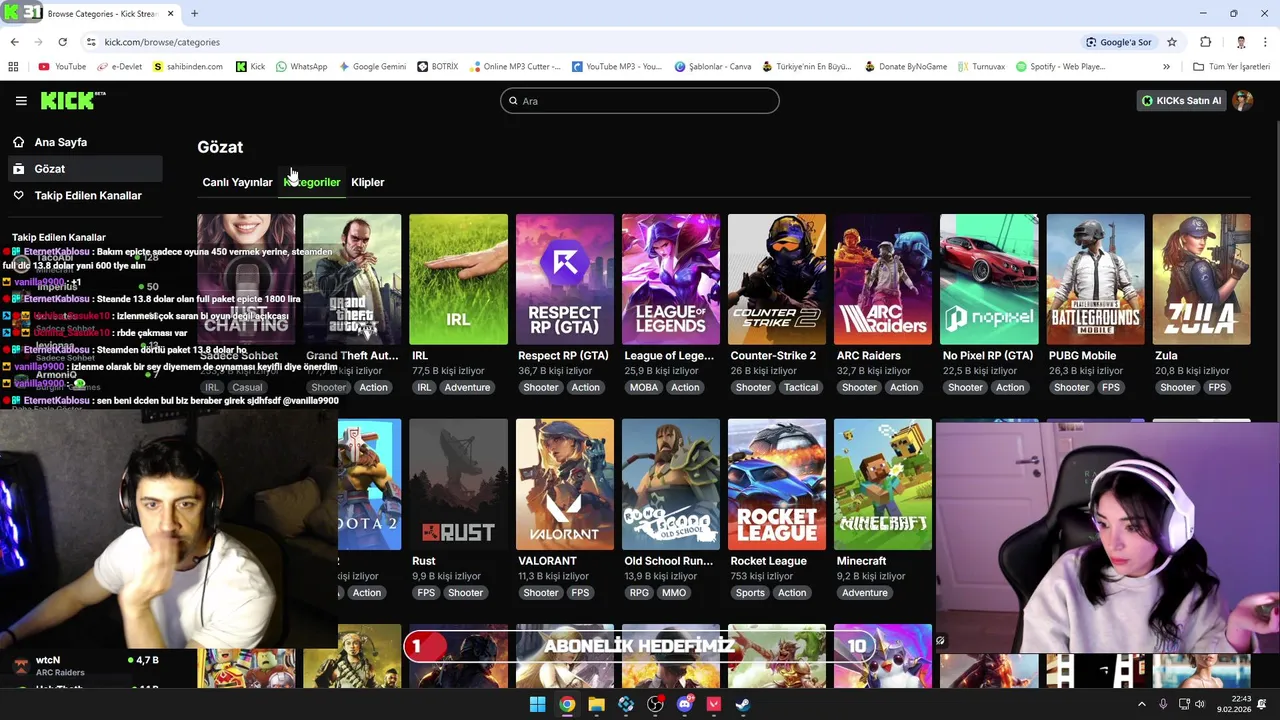This screenshot has height=720, width=1280.
Task: Switch to Klipler tab
Action: 368,182
